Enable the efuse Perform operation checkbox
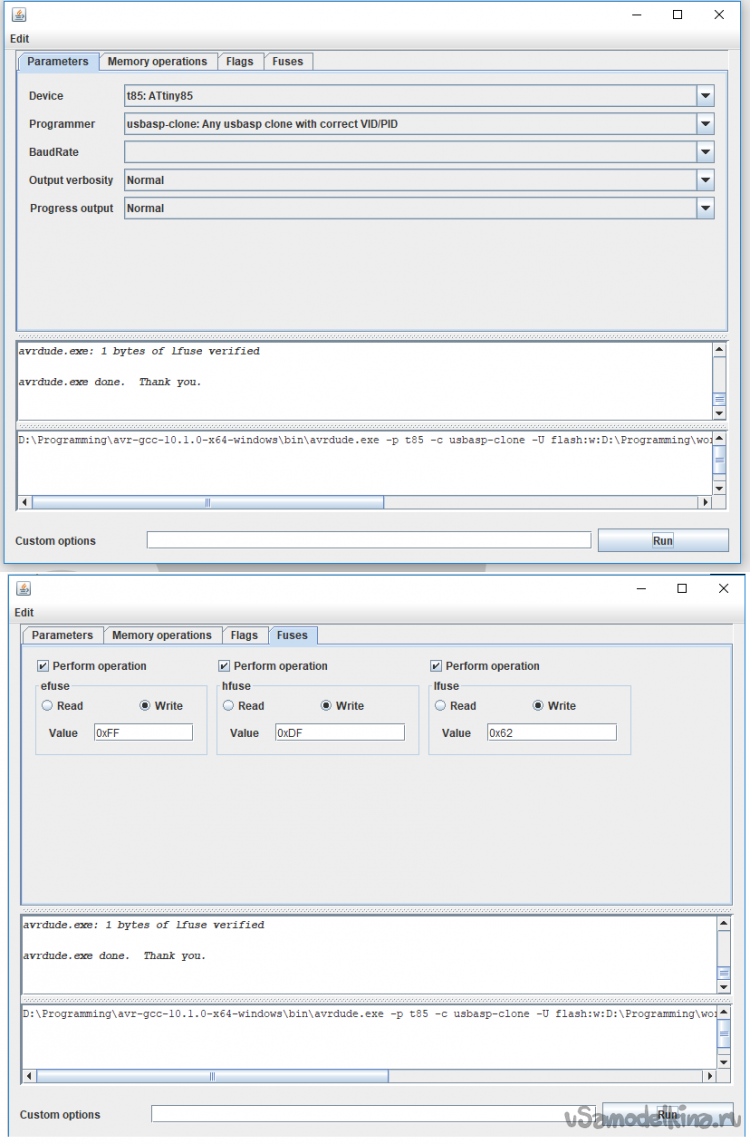This screenshot has width=750, height=1144. (43, 666)
